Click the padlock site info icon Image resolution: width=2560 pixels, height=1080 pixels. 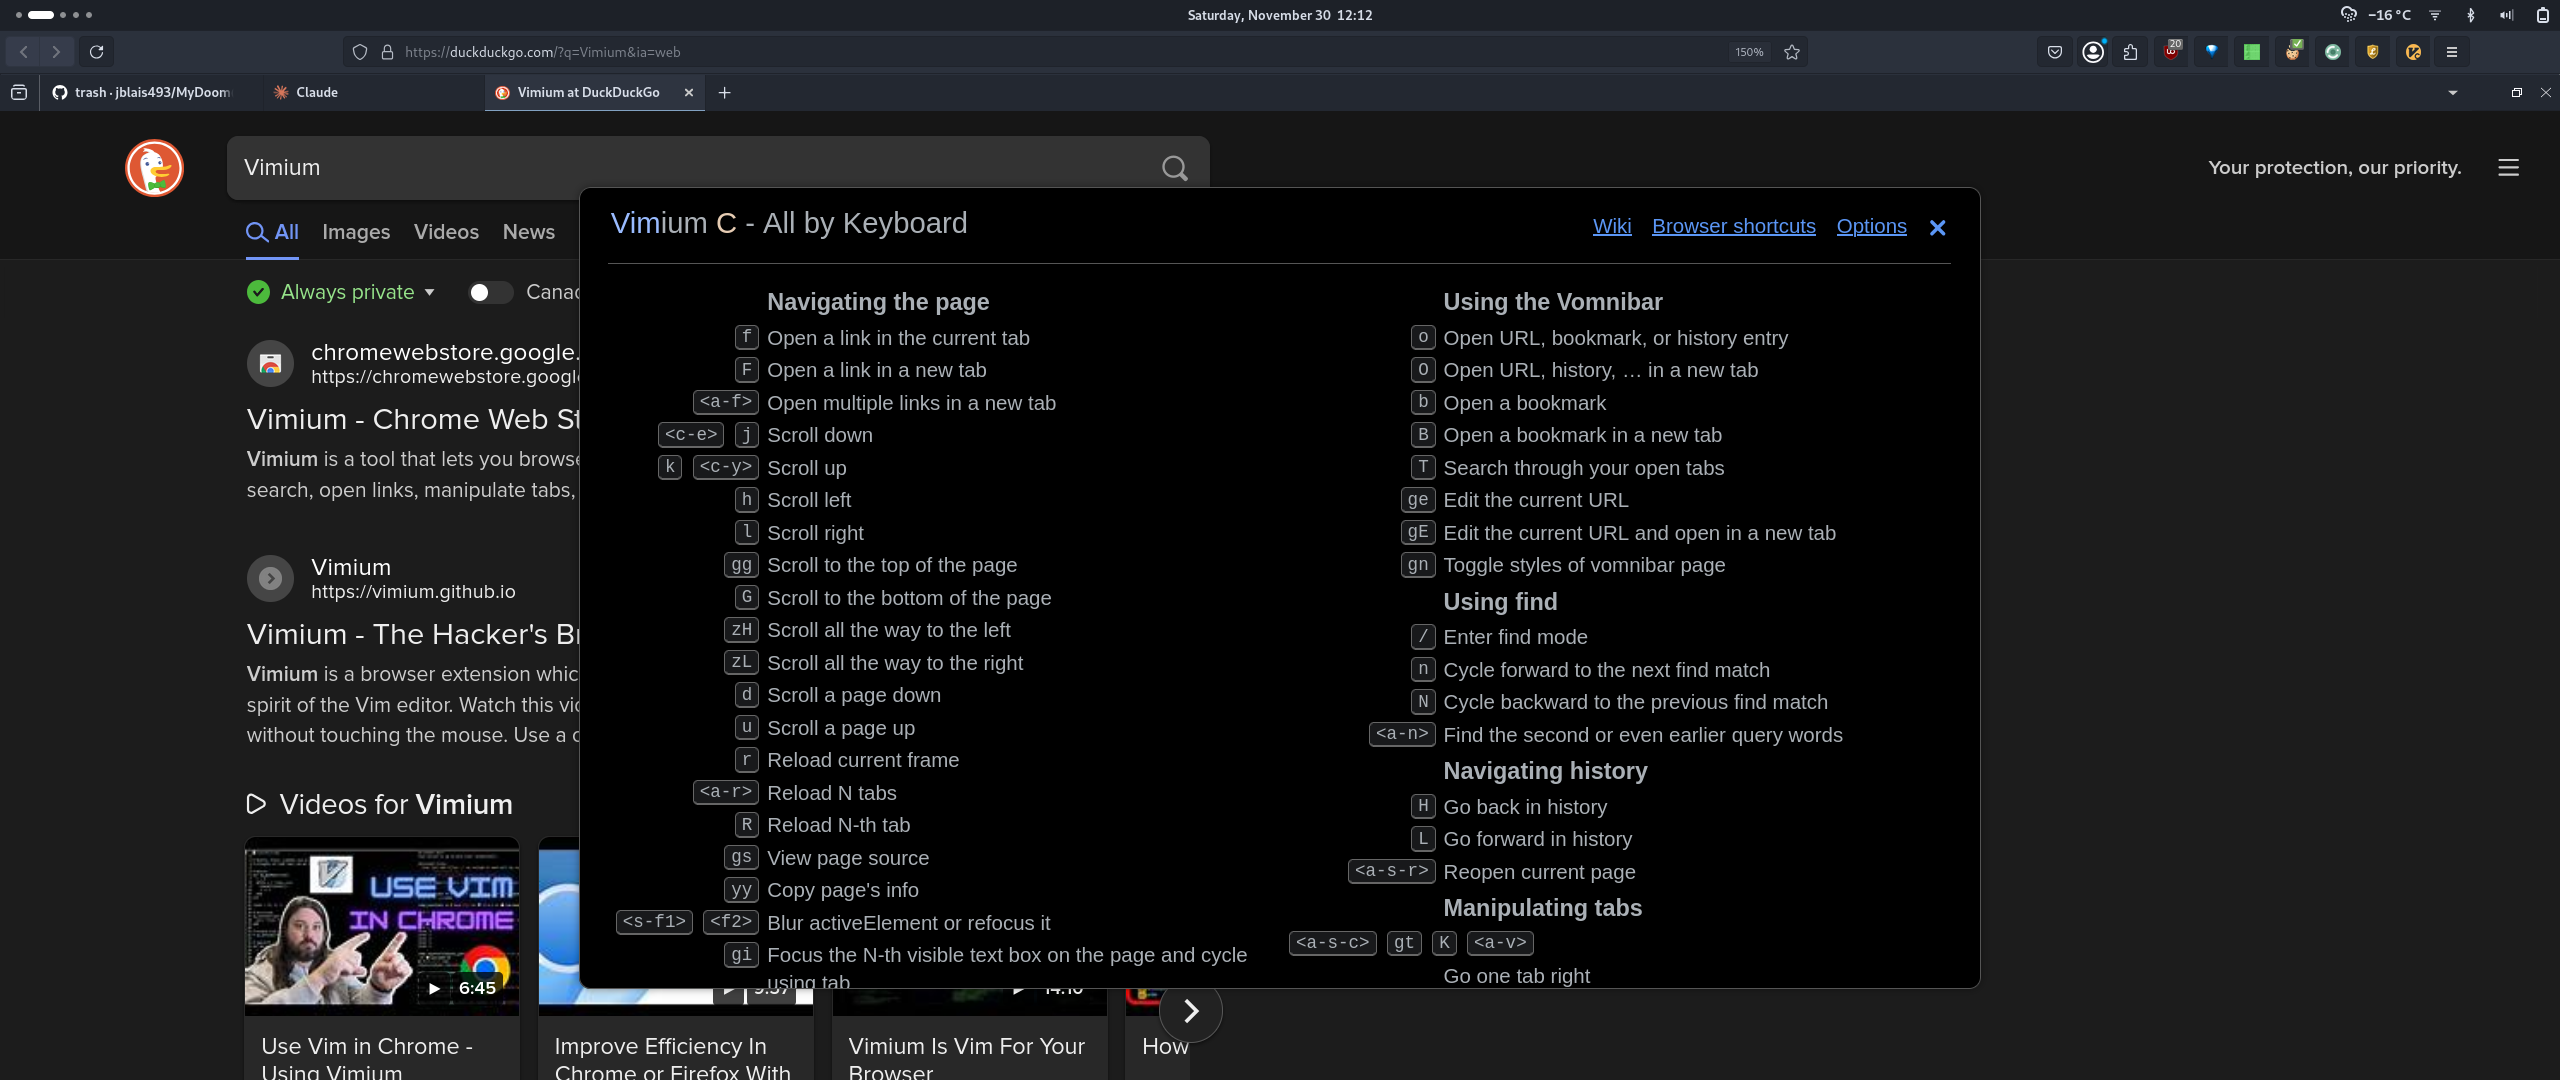[388, 52]
